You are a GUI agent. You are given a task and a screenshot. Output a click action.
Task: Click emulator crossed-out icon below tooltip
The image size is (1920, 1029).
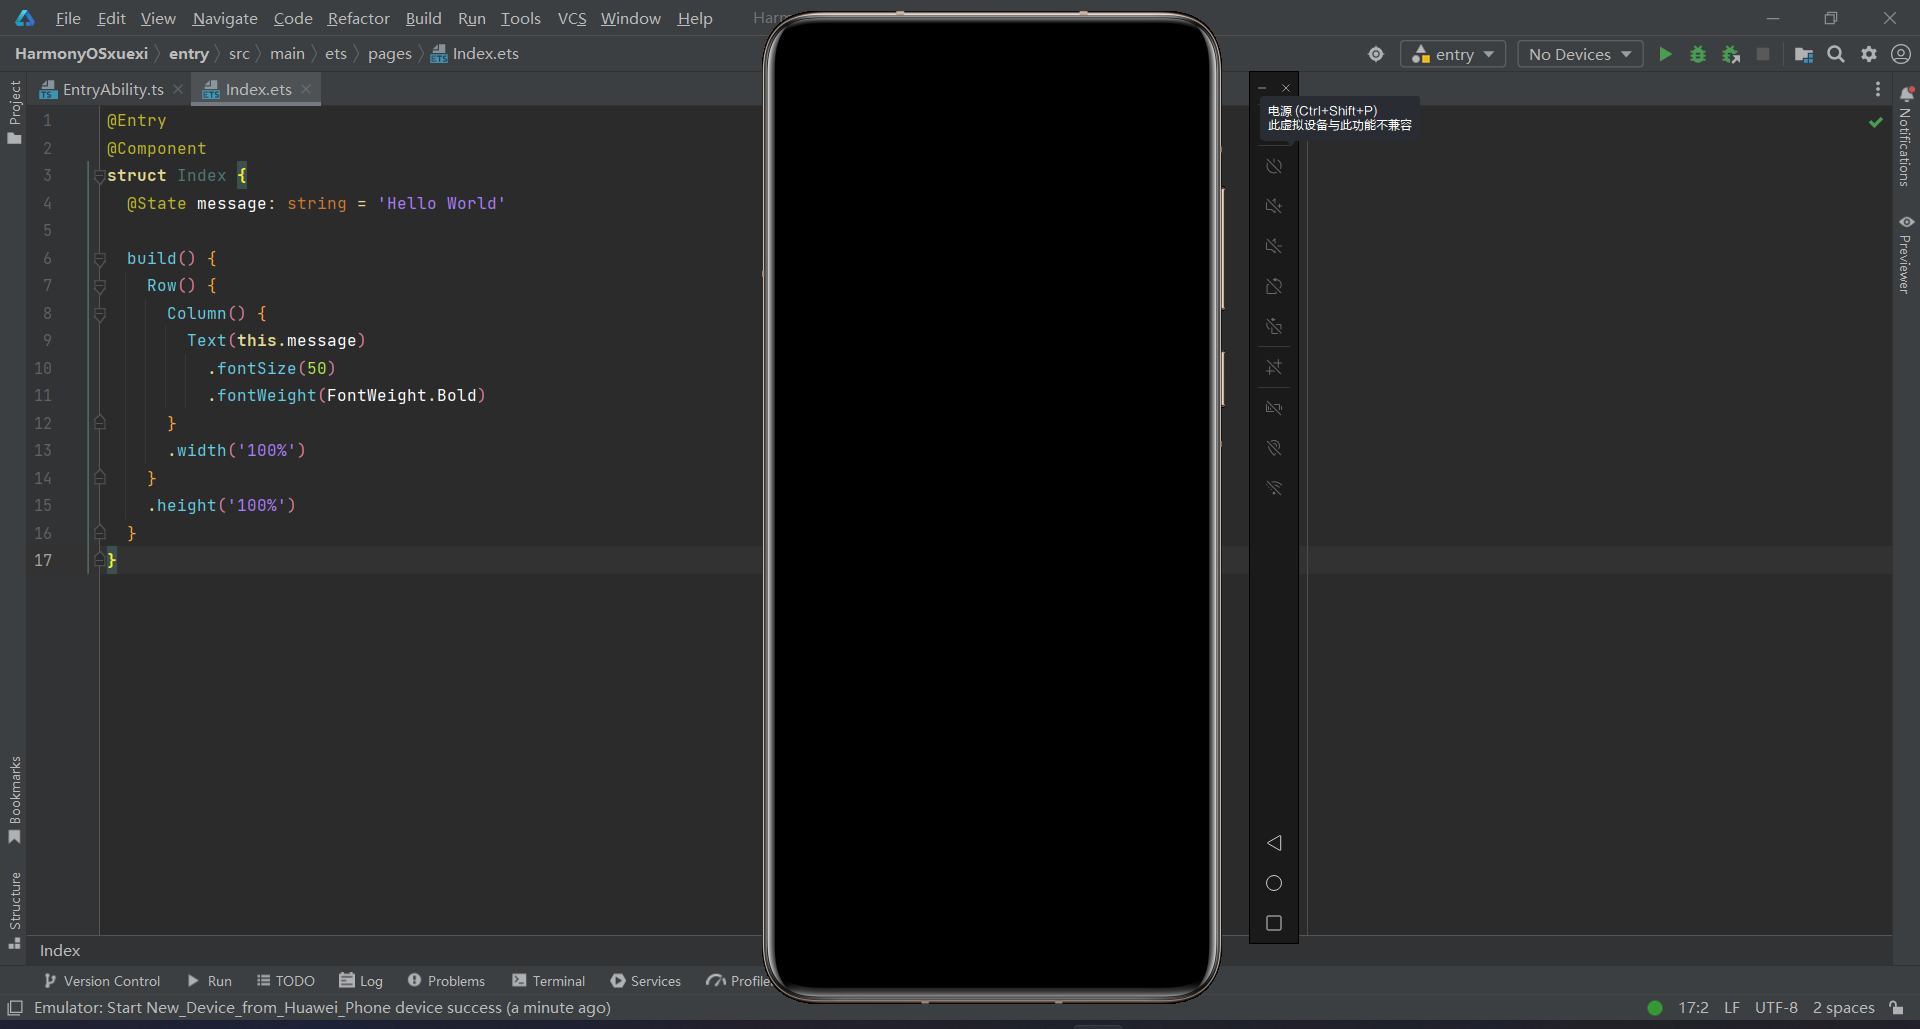[x=1274, y=166]
